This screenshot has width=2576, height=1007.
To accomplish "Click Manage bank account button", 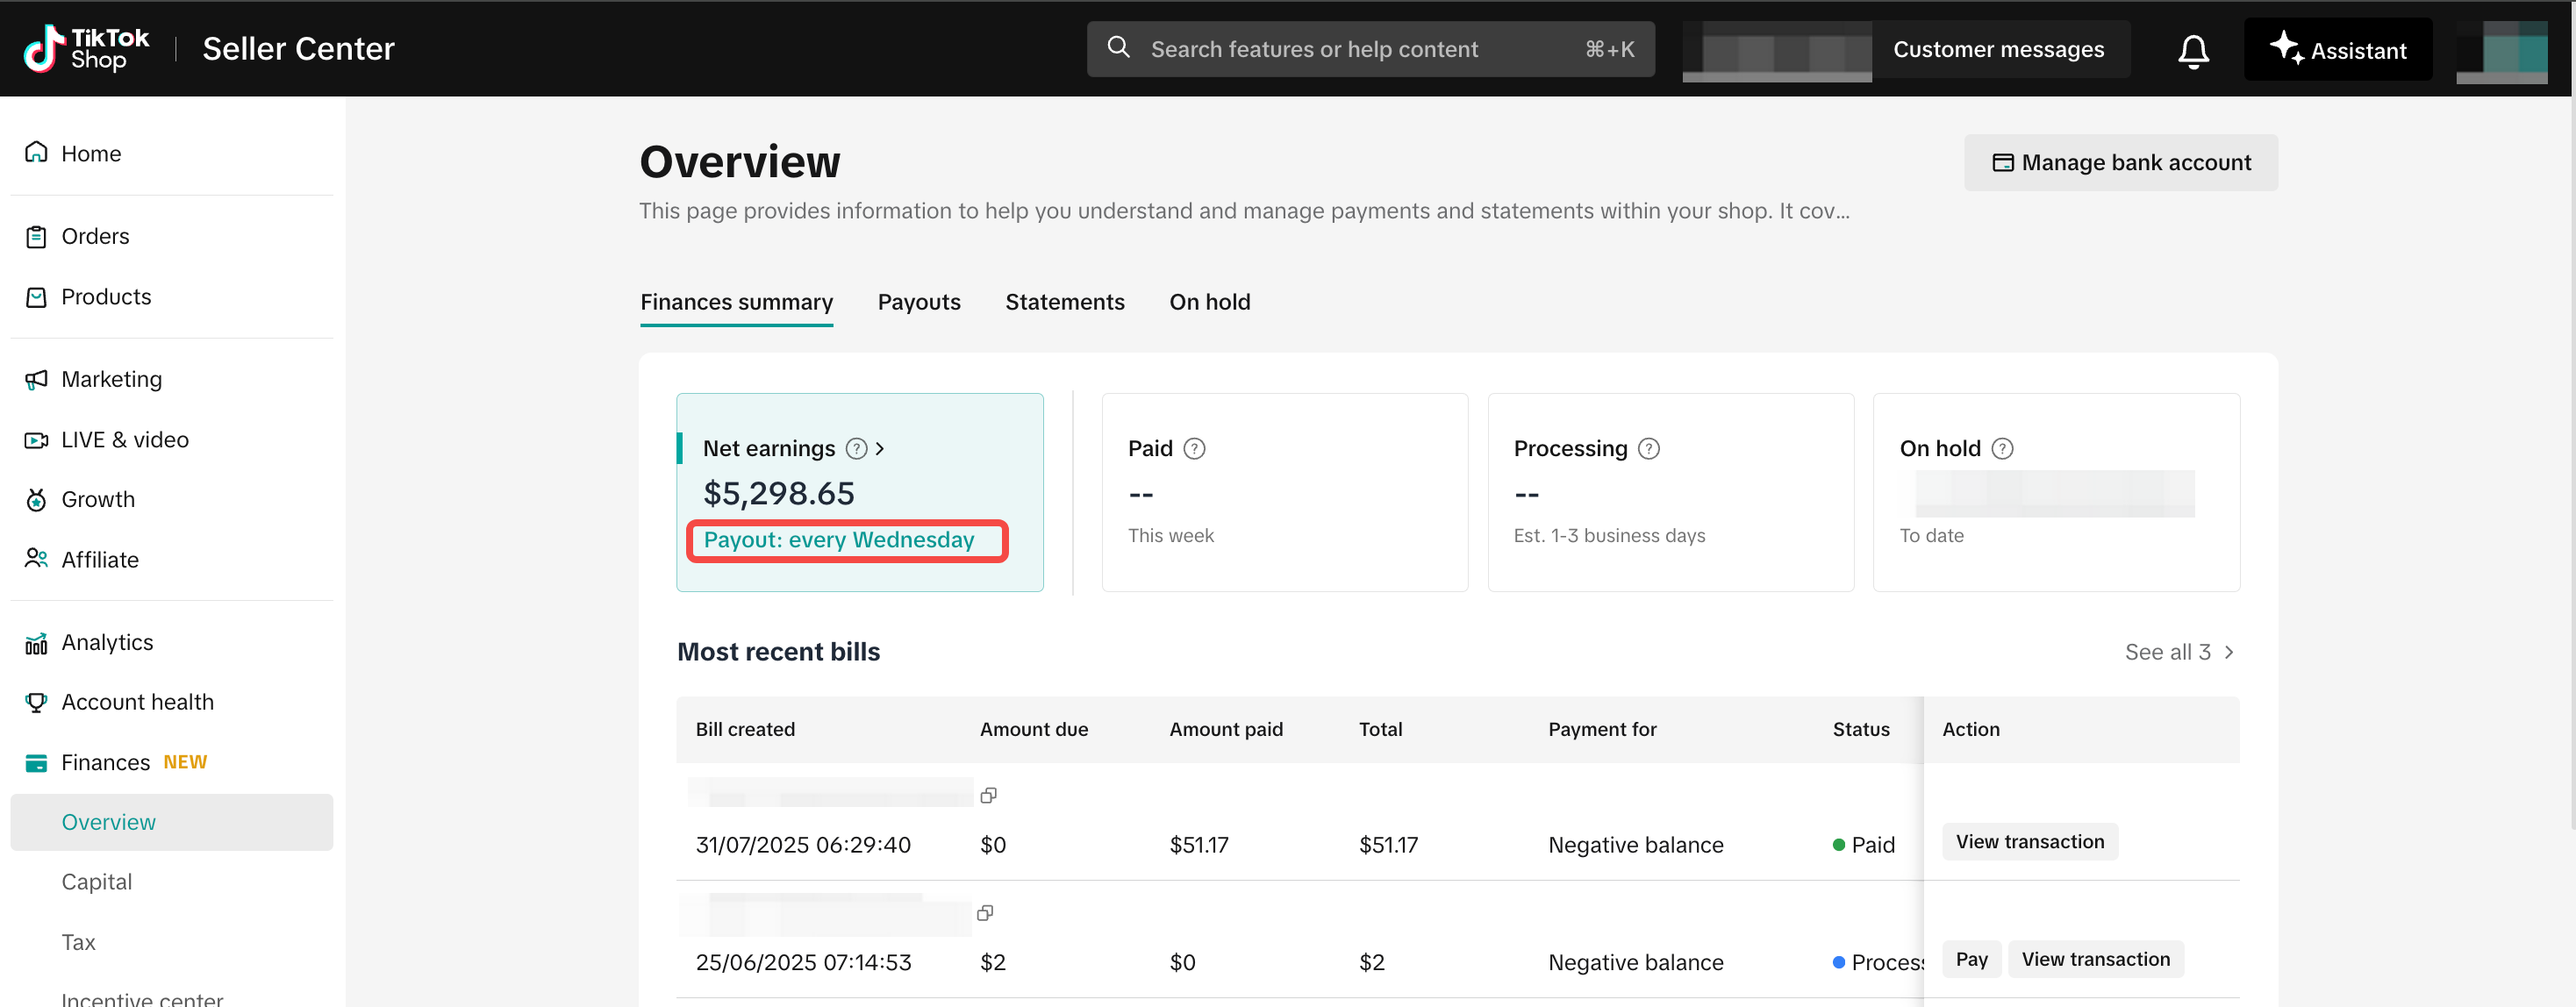I will pyautogui.click(x=2120, y=162).
